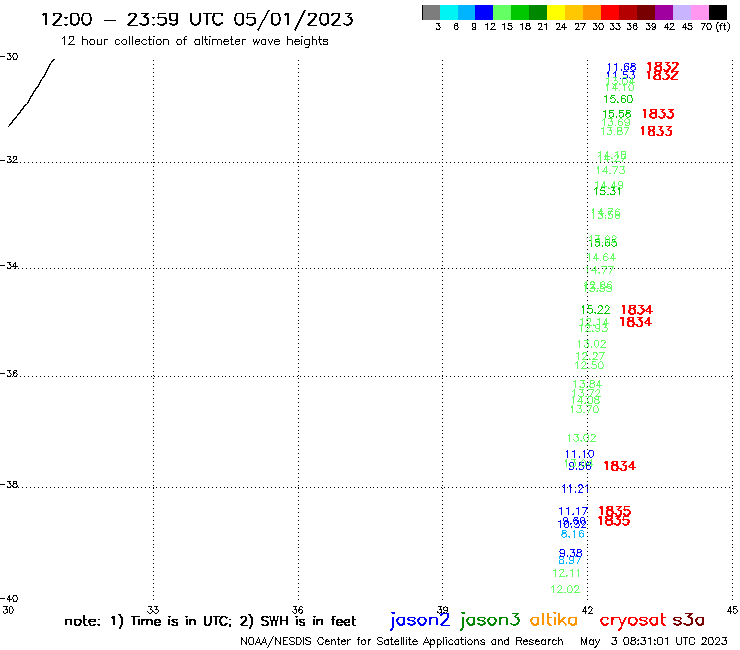This screenshot has width=740, height=650.
Task: Click the wave height value 15.60
Action: (x=618, y=99)
